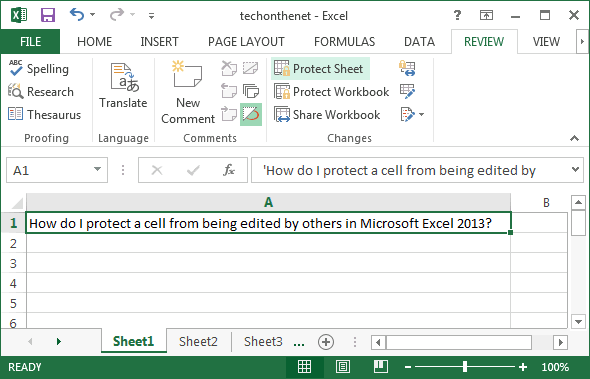Switch to Normal view icon
This screenshot has height=379, width=590.
(304, 366)
